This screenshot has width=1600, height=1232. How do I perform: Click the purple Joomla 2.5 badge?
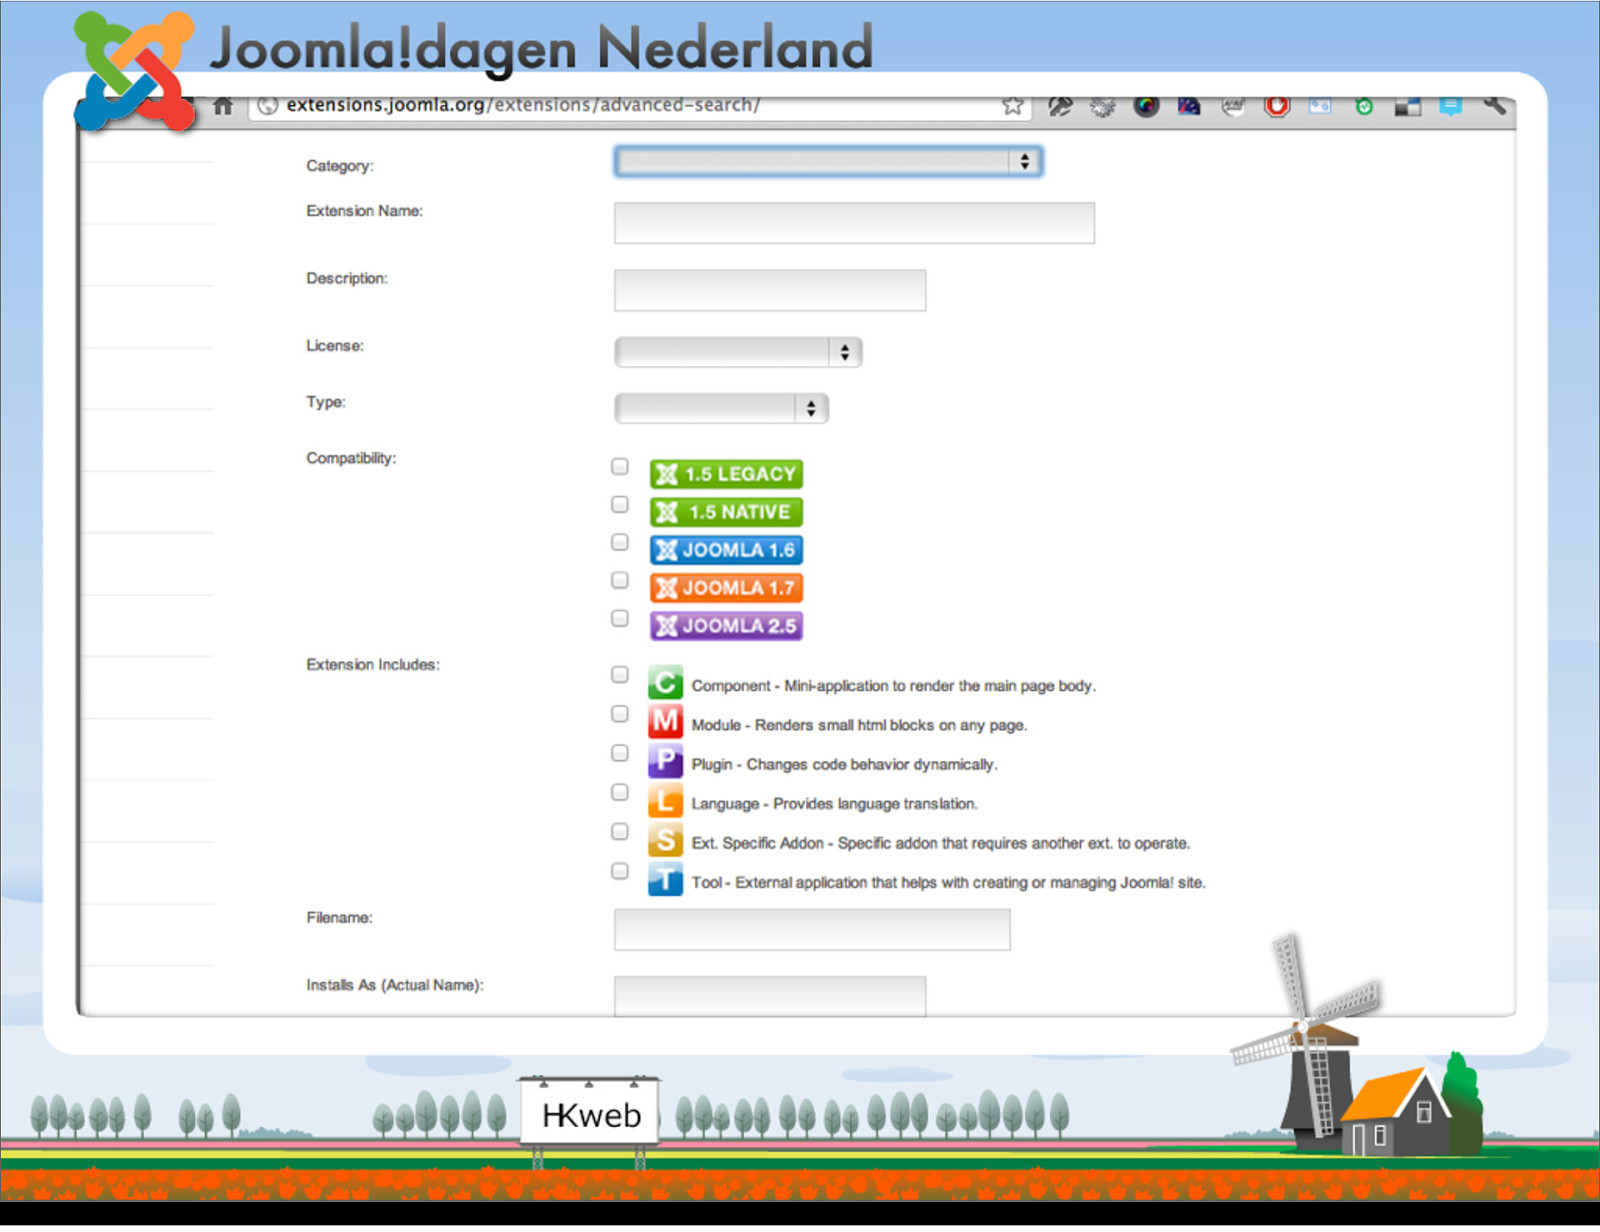[726, 626]
